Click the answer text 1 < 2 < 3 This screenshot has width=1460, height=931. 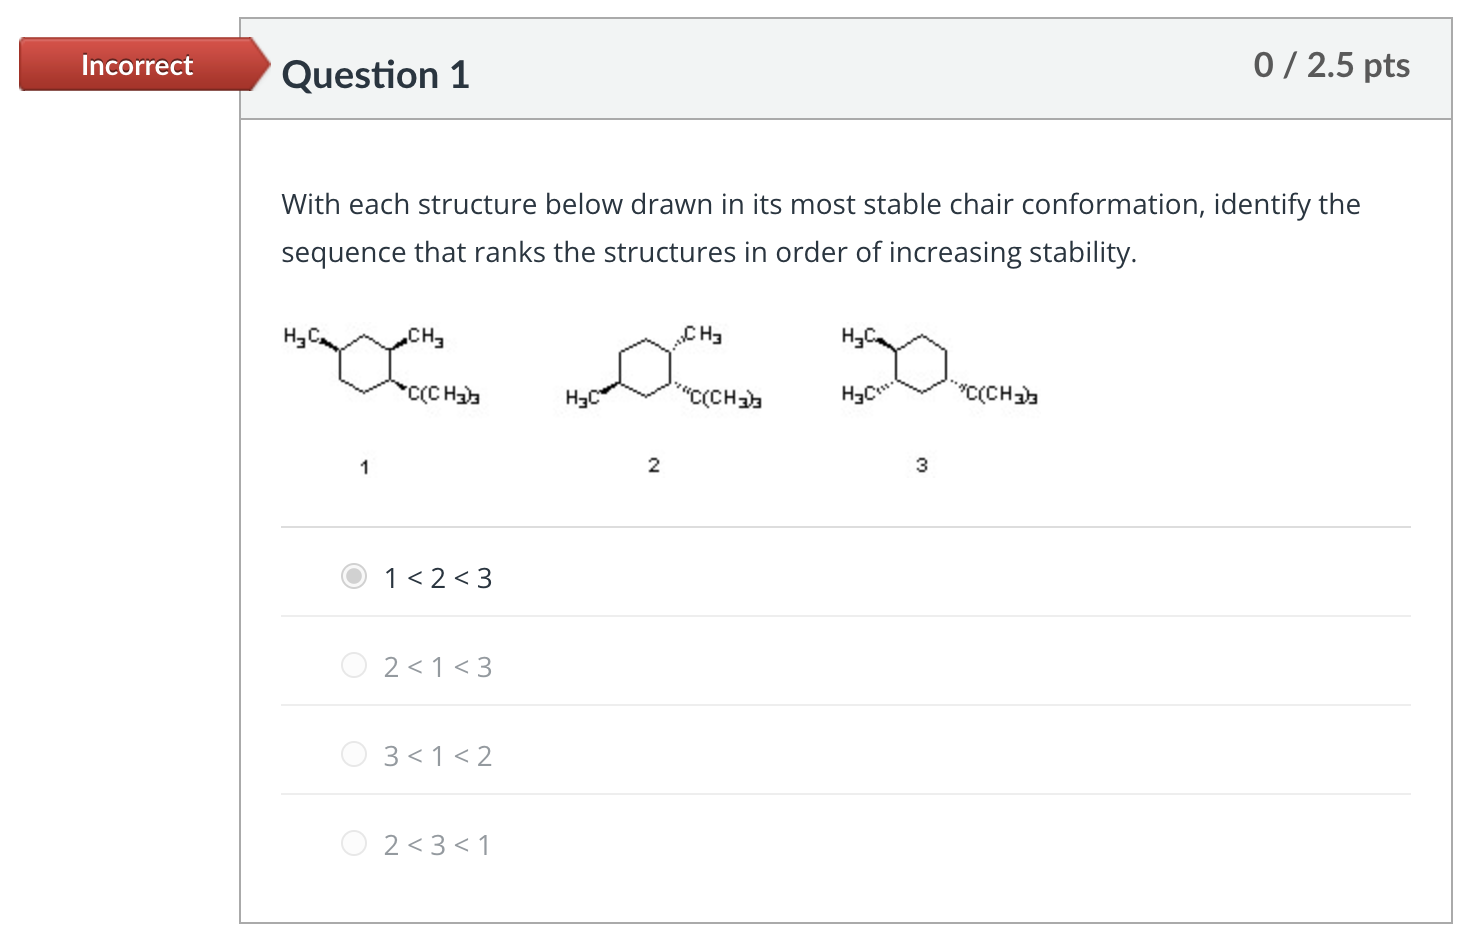(x=437, y=577)
